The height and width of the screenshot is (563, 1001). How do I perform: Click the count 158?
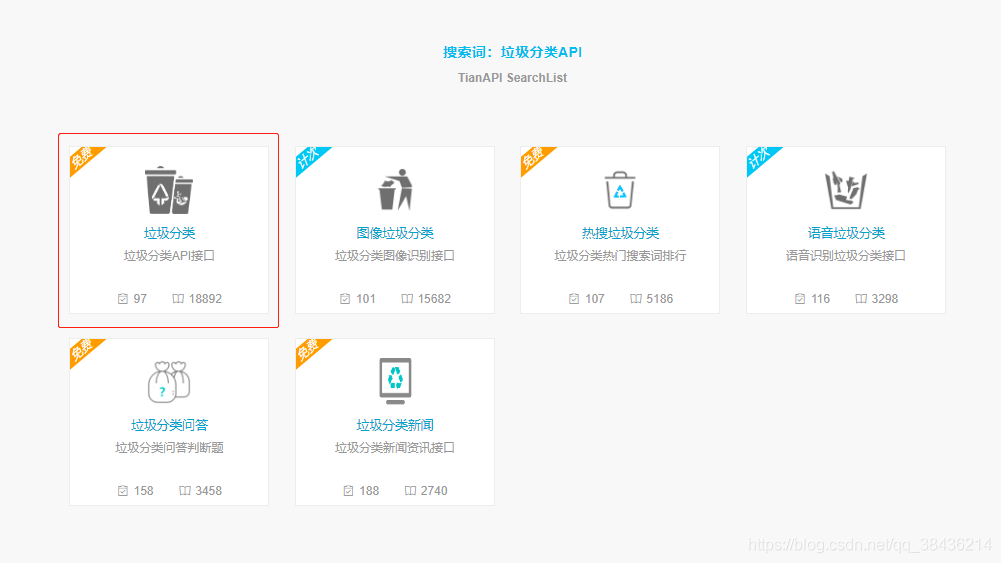pyautogui.click(x=144, y=491)
